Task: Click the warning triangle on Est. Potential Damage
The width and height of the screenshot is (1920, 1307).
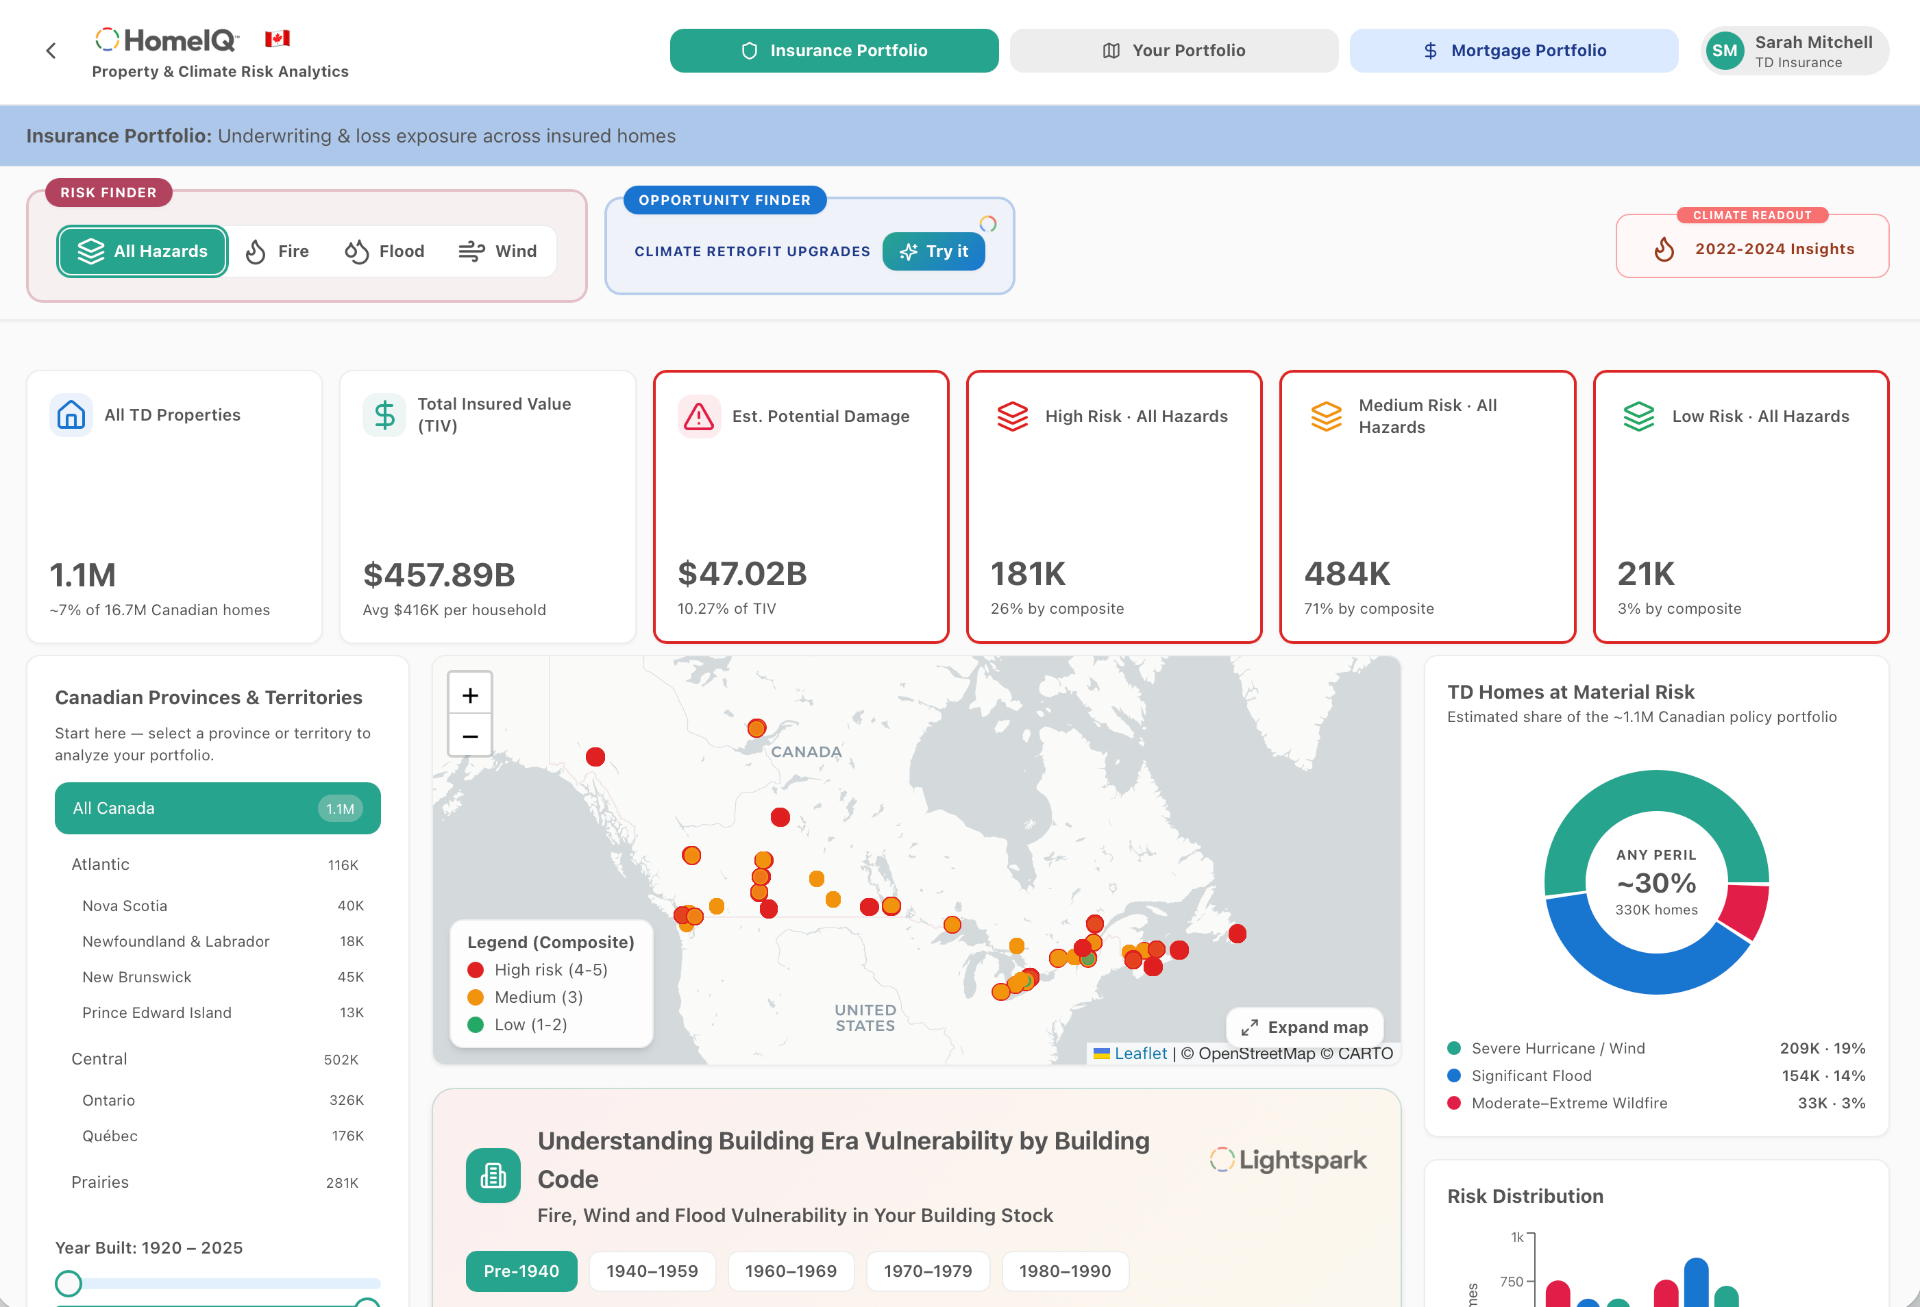Action: tap(699, 416)
